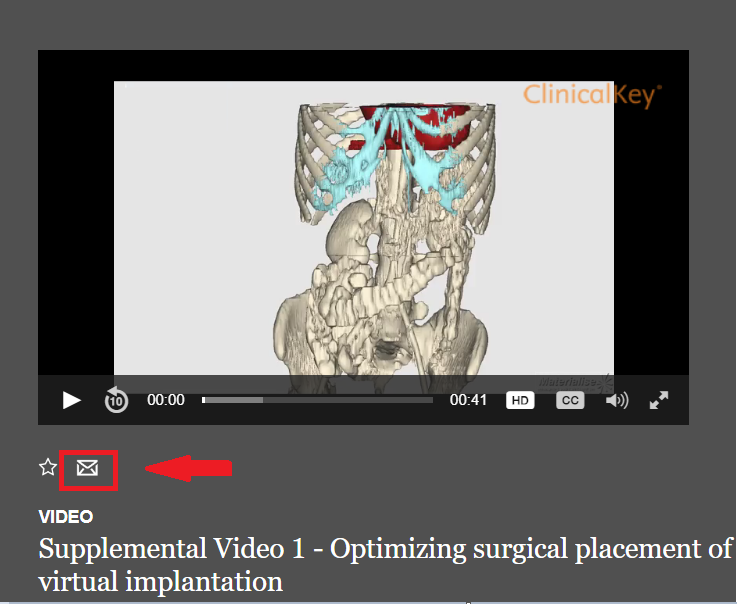Click the VIDEO category label

coord(66,517)
